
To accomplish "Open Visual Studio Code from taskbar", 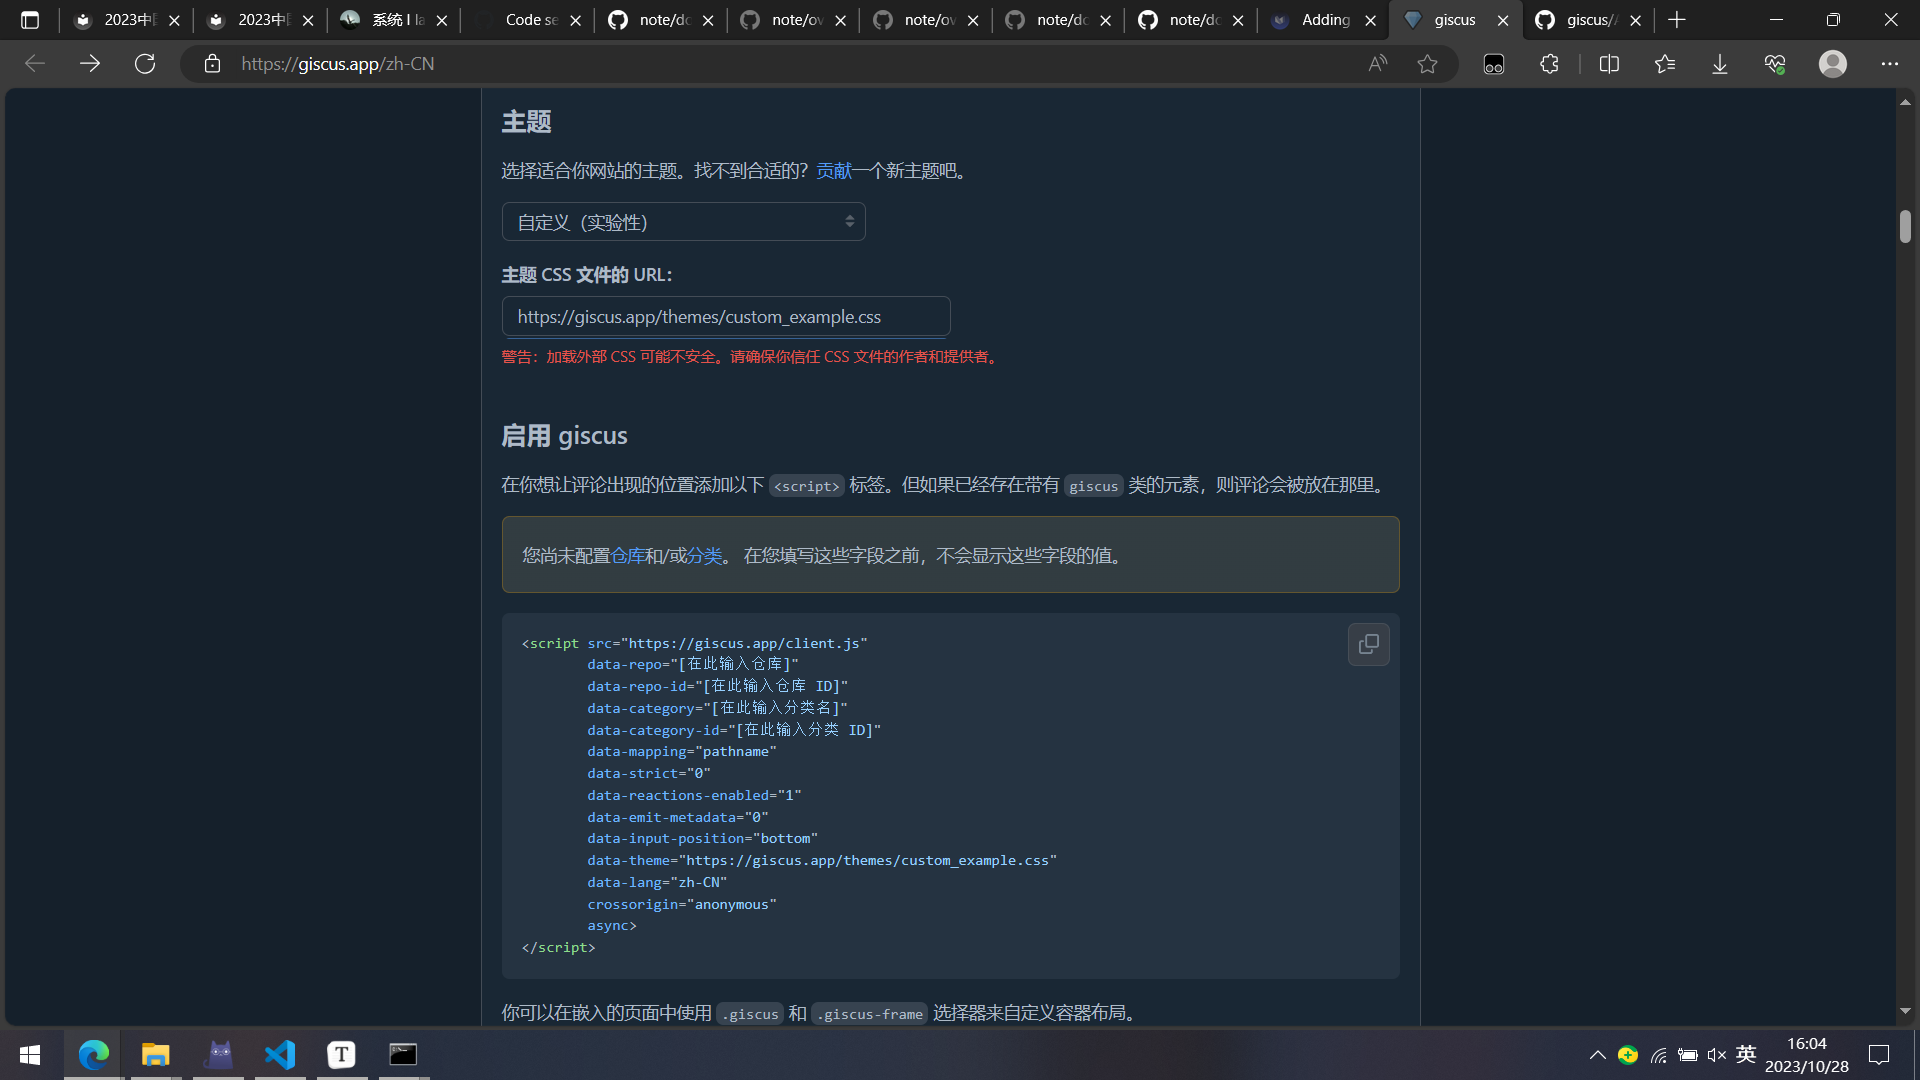I will [x=280, y=1054].
